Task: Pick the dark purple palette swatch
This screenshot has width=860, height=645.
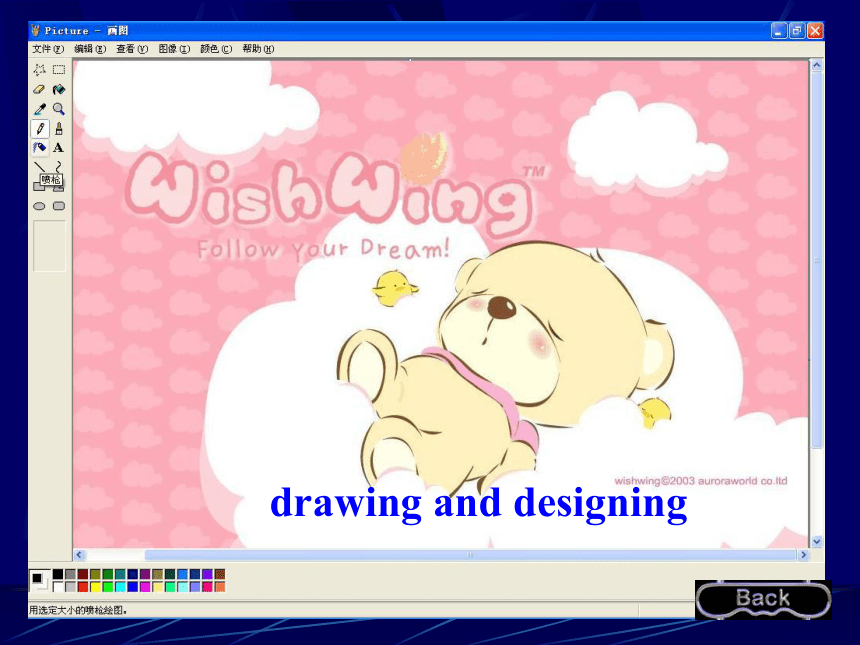Action: (x=145, y=574)
